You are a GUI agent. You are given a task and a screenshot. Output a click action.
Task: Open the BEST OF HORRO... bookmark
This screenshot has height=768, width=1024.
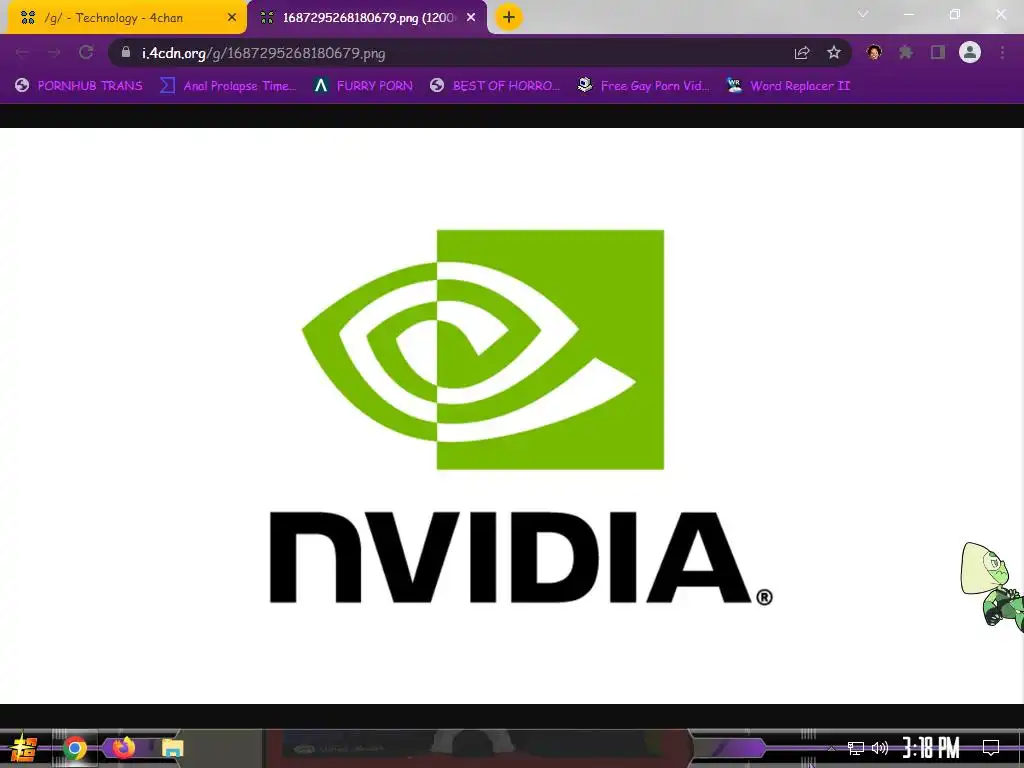(496, 86)
